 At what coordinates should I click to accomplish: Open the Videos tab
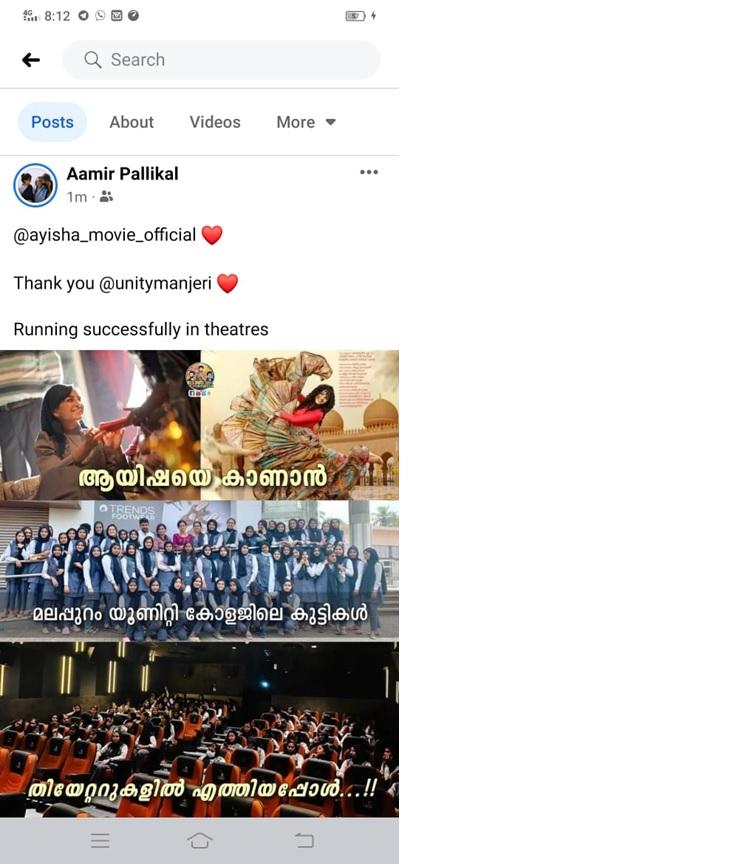coord(215,122)
